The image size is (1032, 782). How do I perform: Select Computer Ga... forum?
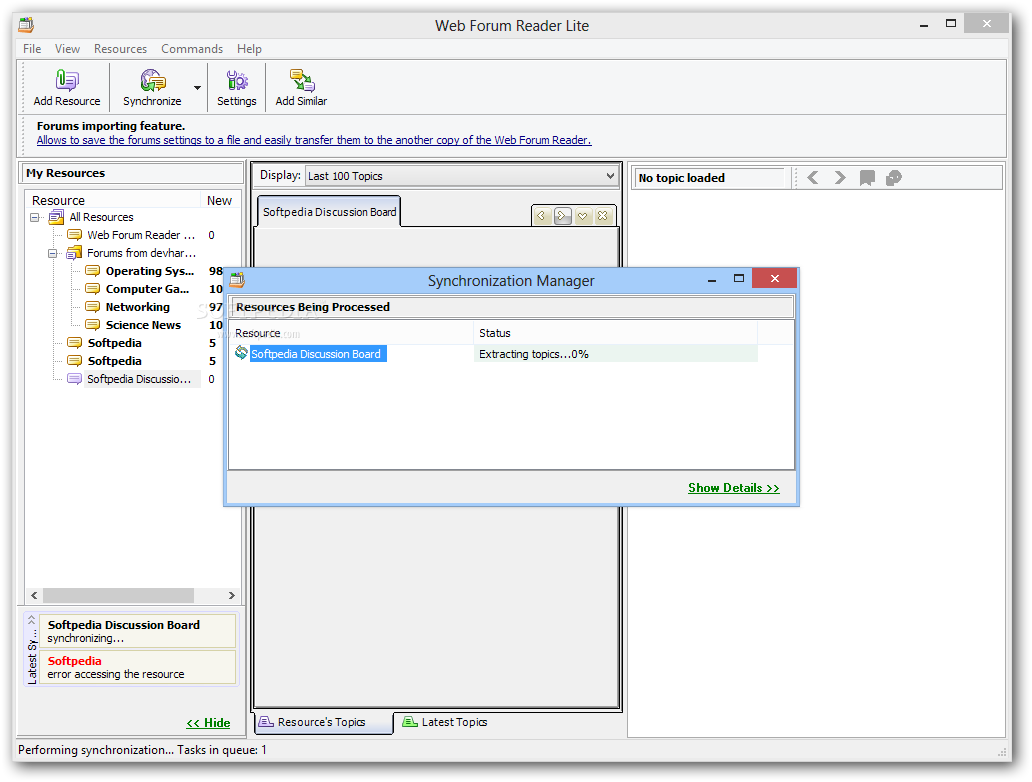coord(147,289)
